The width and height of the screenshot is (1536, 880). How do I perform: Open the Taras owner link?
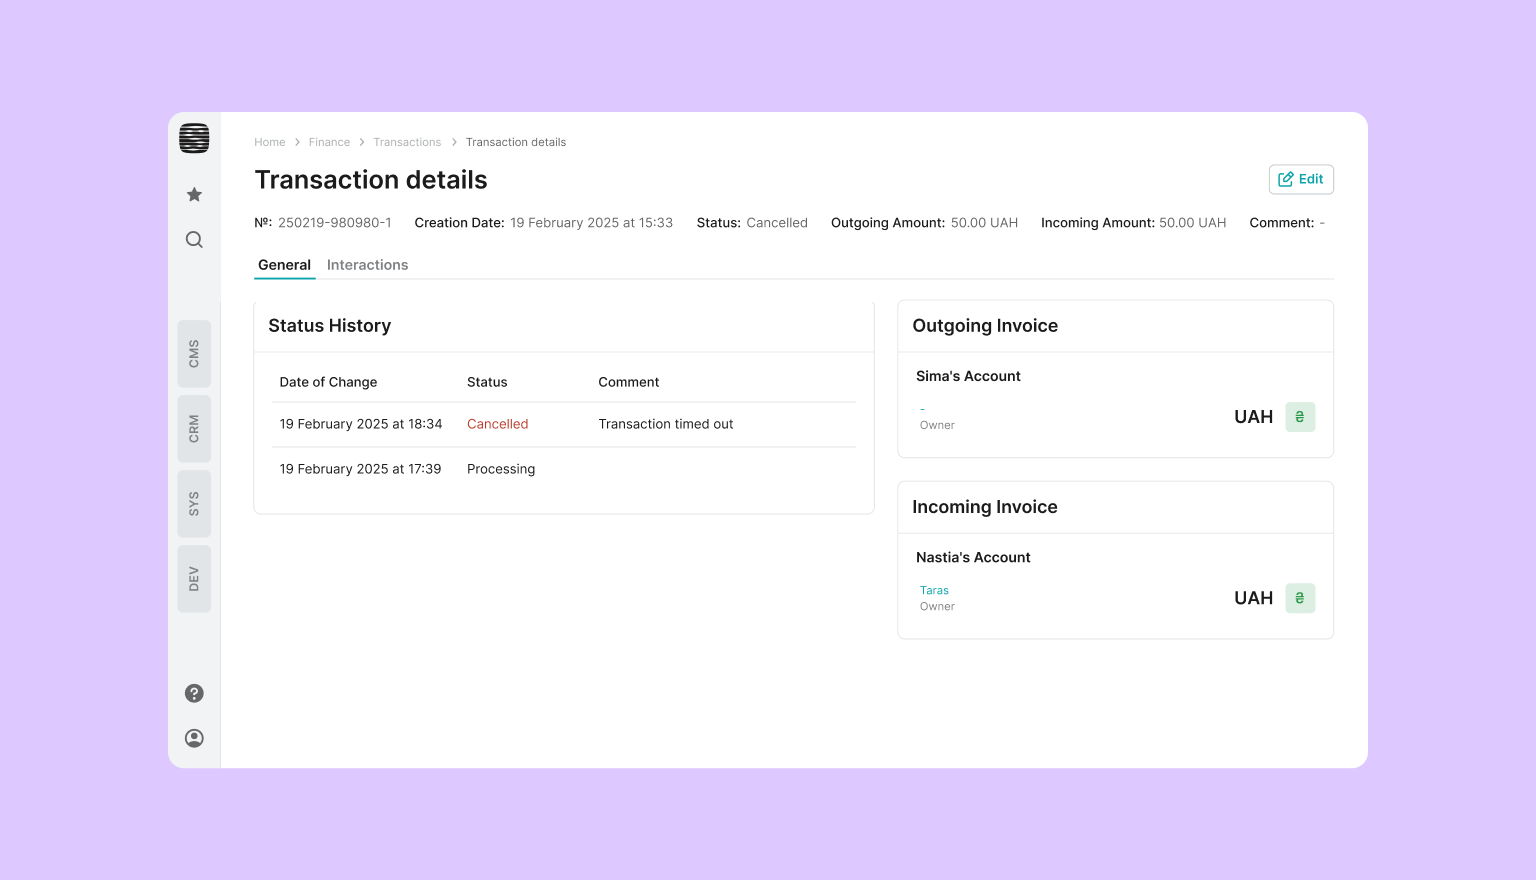[x=934, y=590]
